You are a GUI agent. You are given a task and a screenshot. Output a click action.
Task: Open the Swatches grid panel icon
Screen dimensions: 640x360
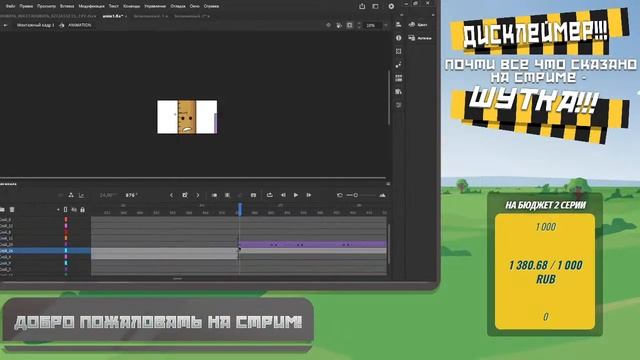[399, 78]
